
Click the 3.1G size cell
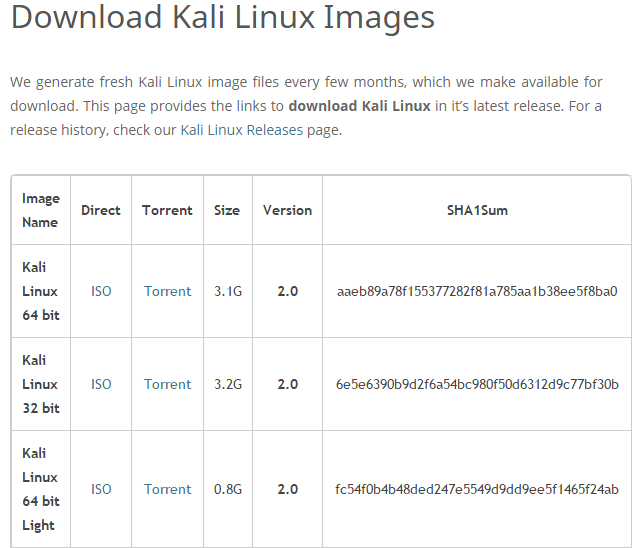tap(228, 291)
